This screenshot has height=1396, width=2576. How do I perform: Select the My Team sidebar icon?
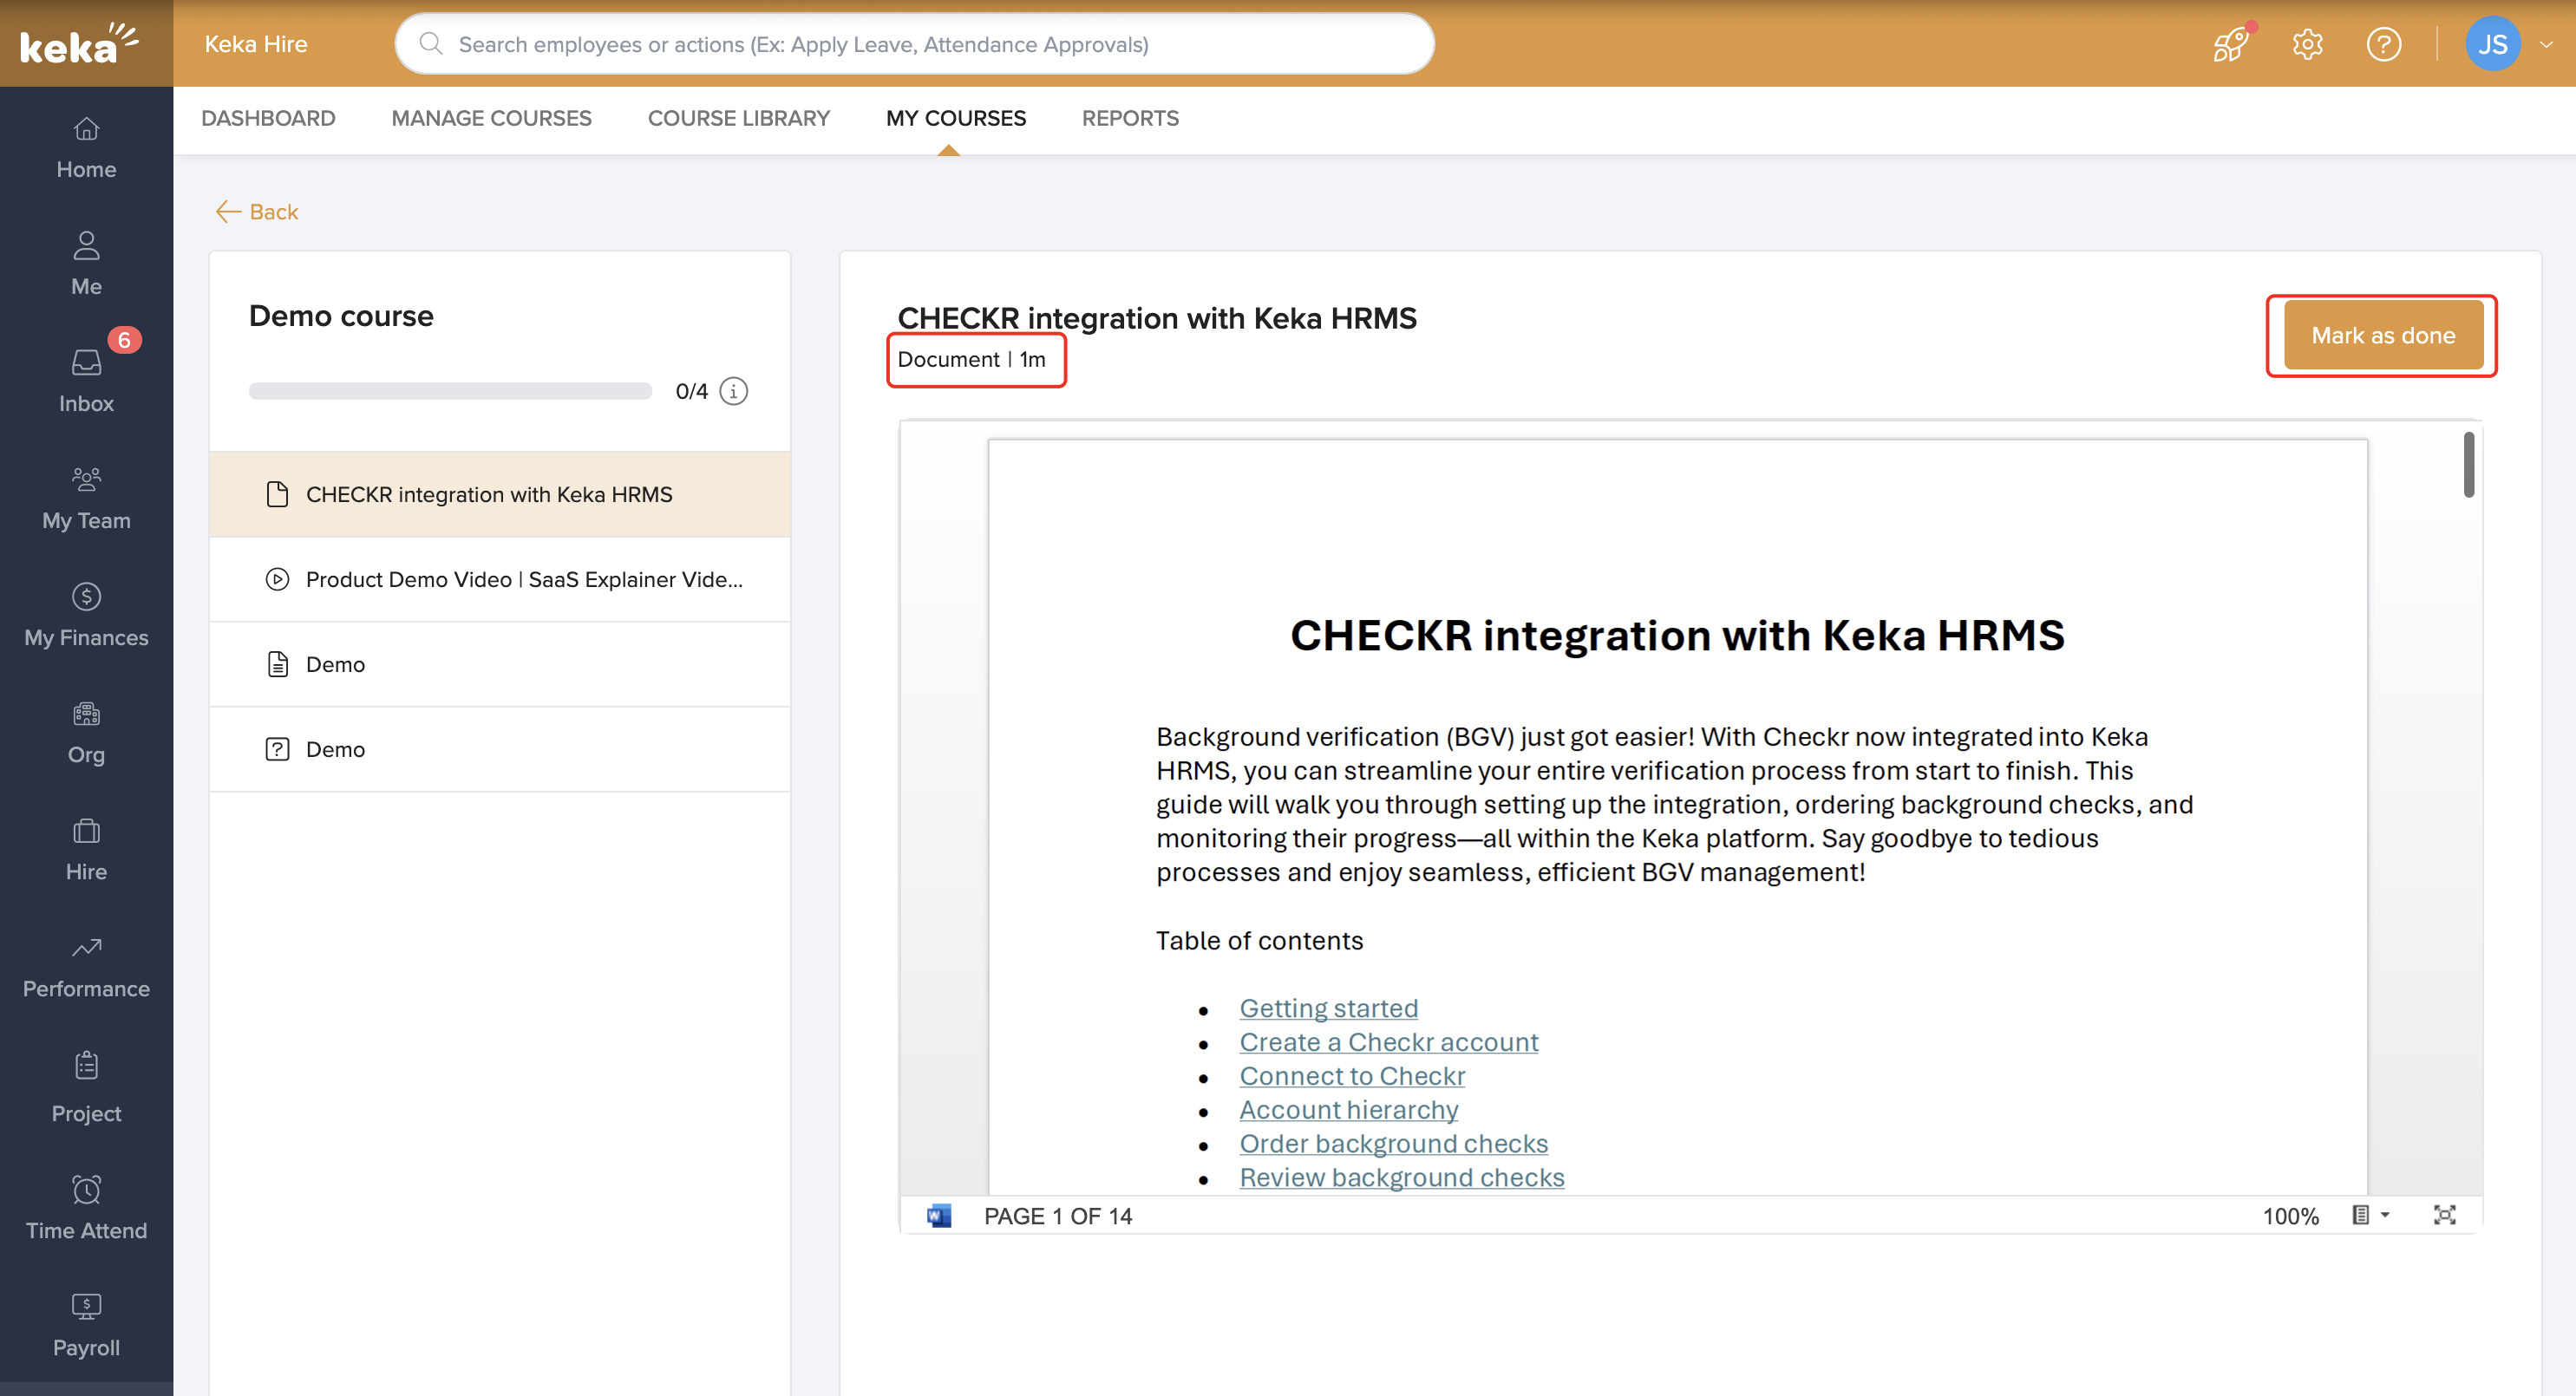click(x=86, y=495)
